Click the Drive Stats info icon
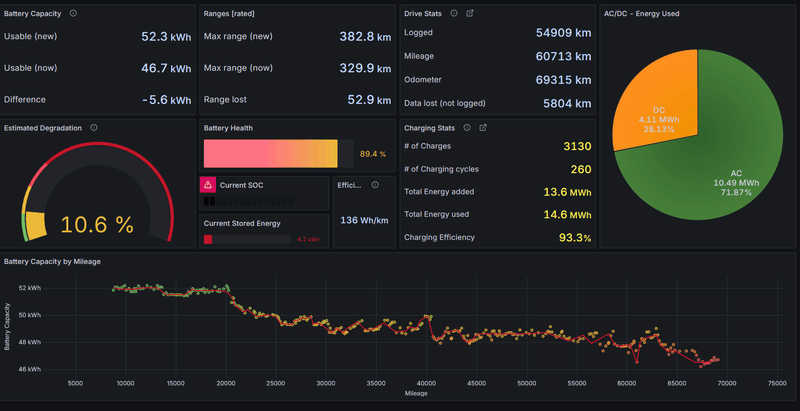Screen dimensions: 800x411 pyautogui.click(x=454, y=13)
